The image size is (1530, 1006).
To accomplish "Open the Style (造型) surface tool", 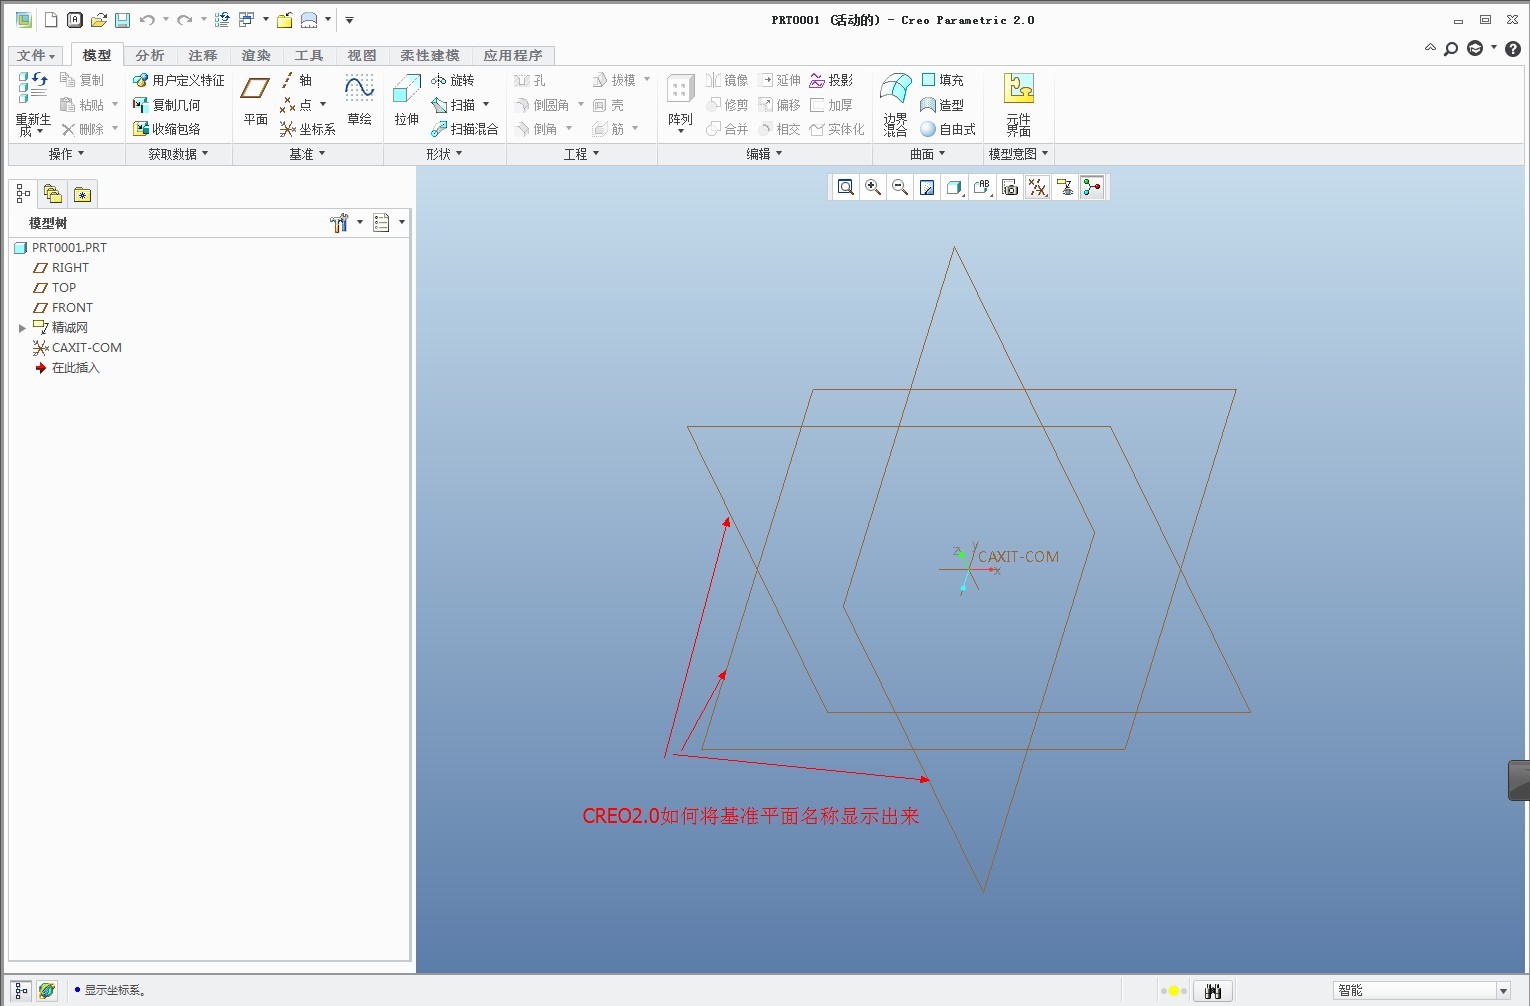I will 943,104.
